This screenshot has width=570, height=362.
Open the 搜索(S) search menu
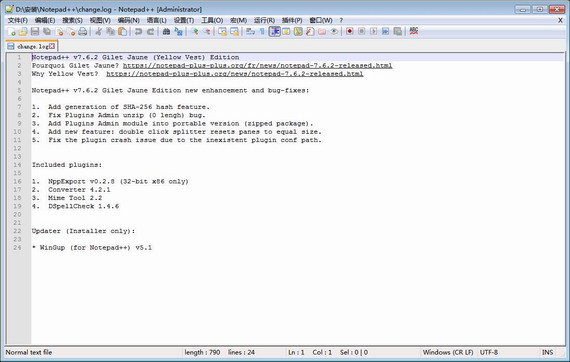tap(72, 20)
